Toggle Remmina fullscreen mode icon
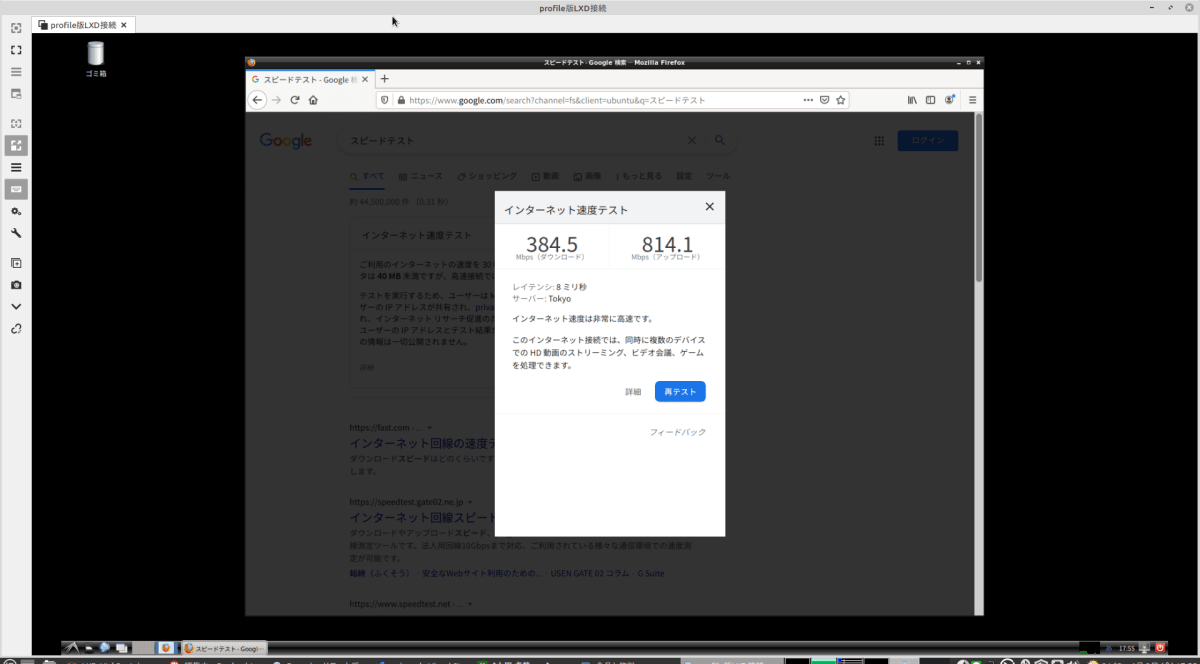Image resolution: width=1200 pixels, height=664 pixels. pos(16,49)
